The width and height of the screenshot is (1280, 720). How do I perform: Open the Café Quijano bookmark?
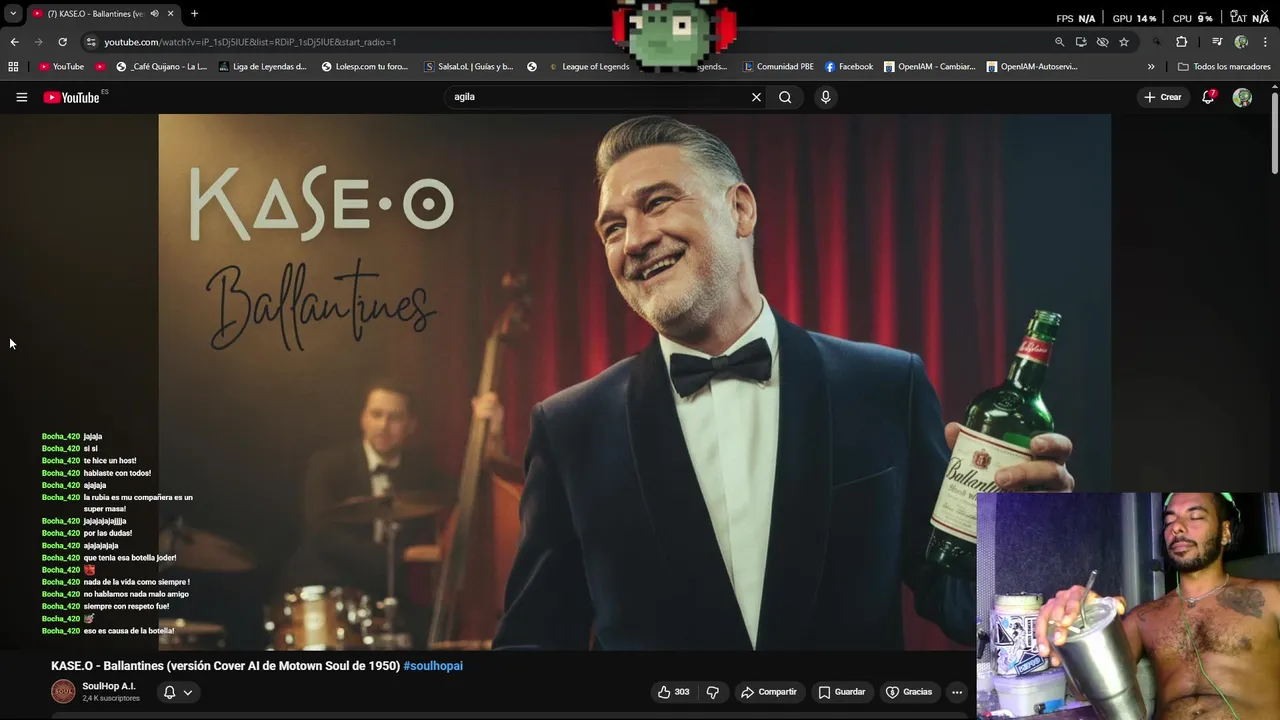pos(162,67)
